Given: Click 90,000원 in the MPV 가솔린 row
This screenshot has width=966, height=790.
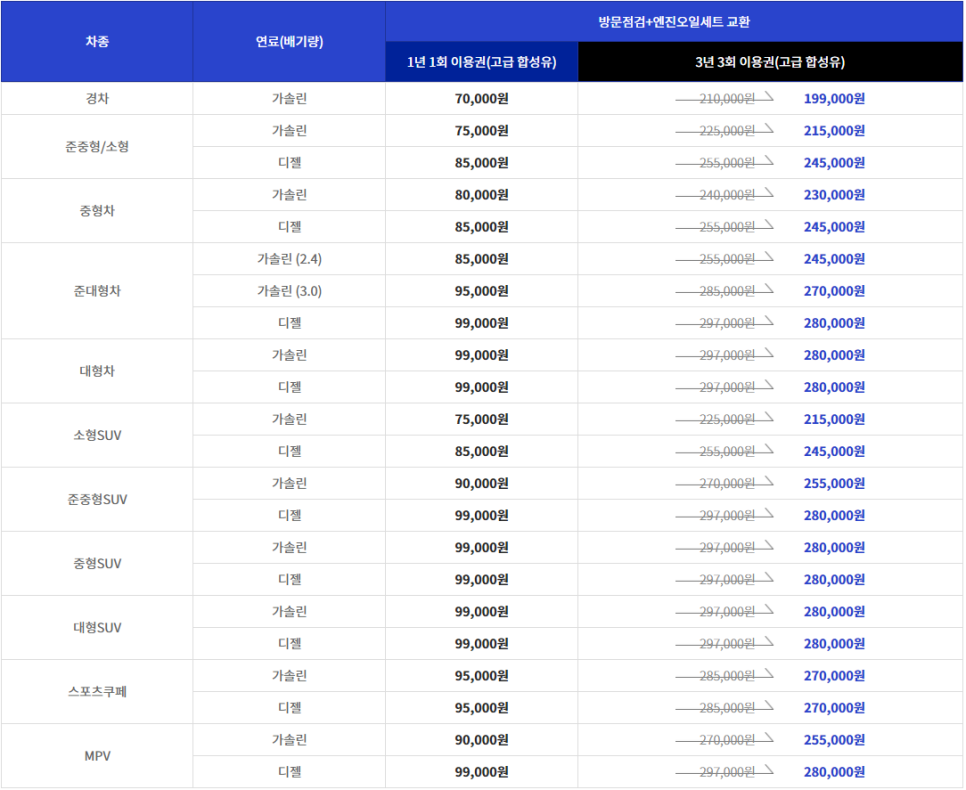Looking at the screenshot, I should pos(482,739).
